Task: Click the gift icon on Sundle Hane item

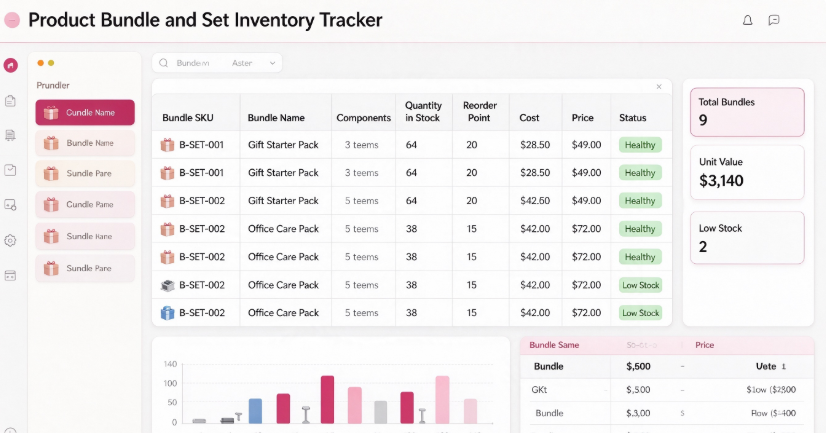Action: point(51,237)
